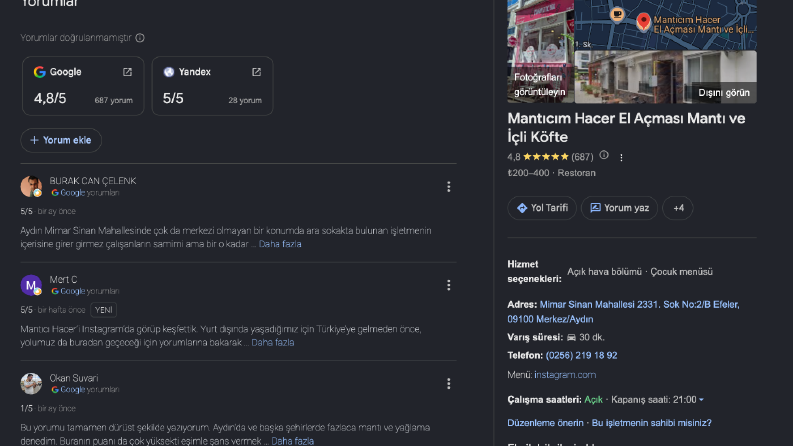The image size is (793, 446).
Task: Click the Yandex logo in rating card
Action: pos(169,72)
